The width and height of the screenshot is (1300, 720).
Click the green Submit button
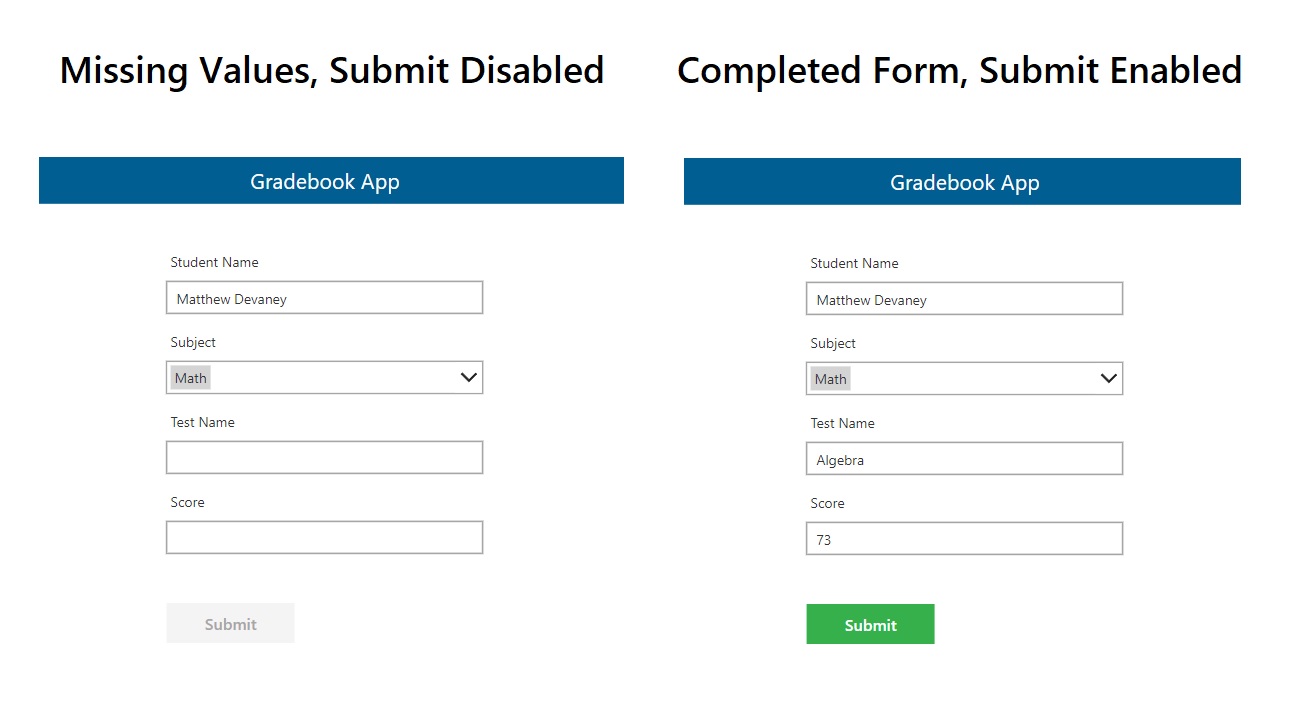(x=869, y=623)
